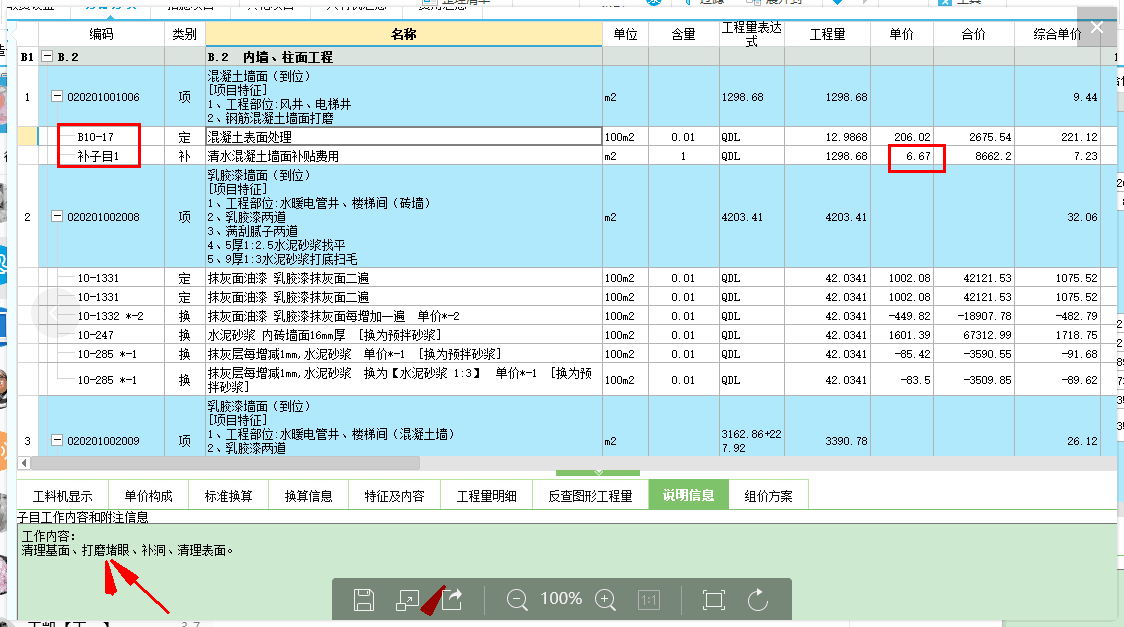Select the 标准换算 tab
This screenshot has height=627, width=1124.
click(228, 496)
